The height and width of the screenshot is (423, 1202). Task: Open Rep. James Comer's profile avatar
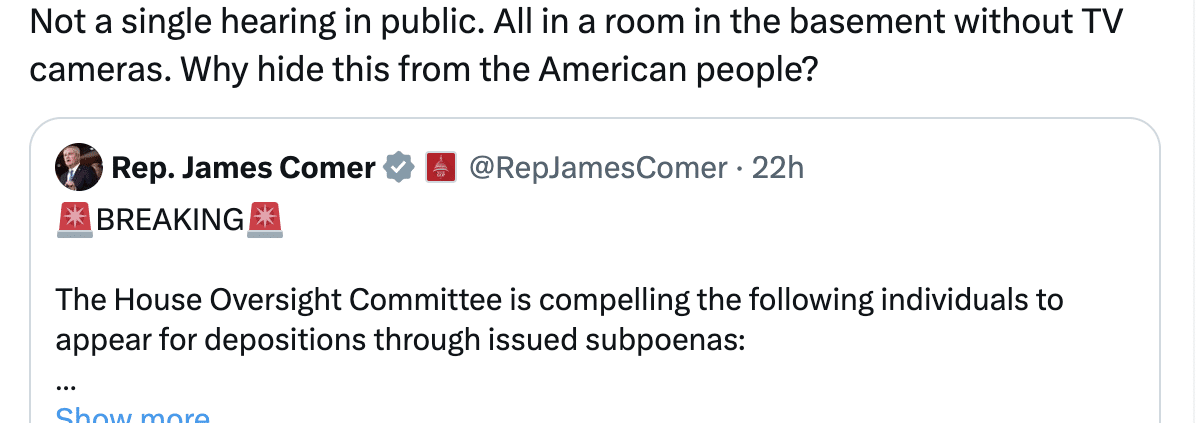(80, 167)
